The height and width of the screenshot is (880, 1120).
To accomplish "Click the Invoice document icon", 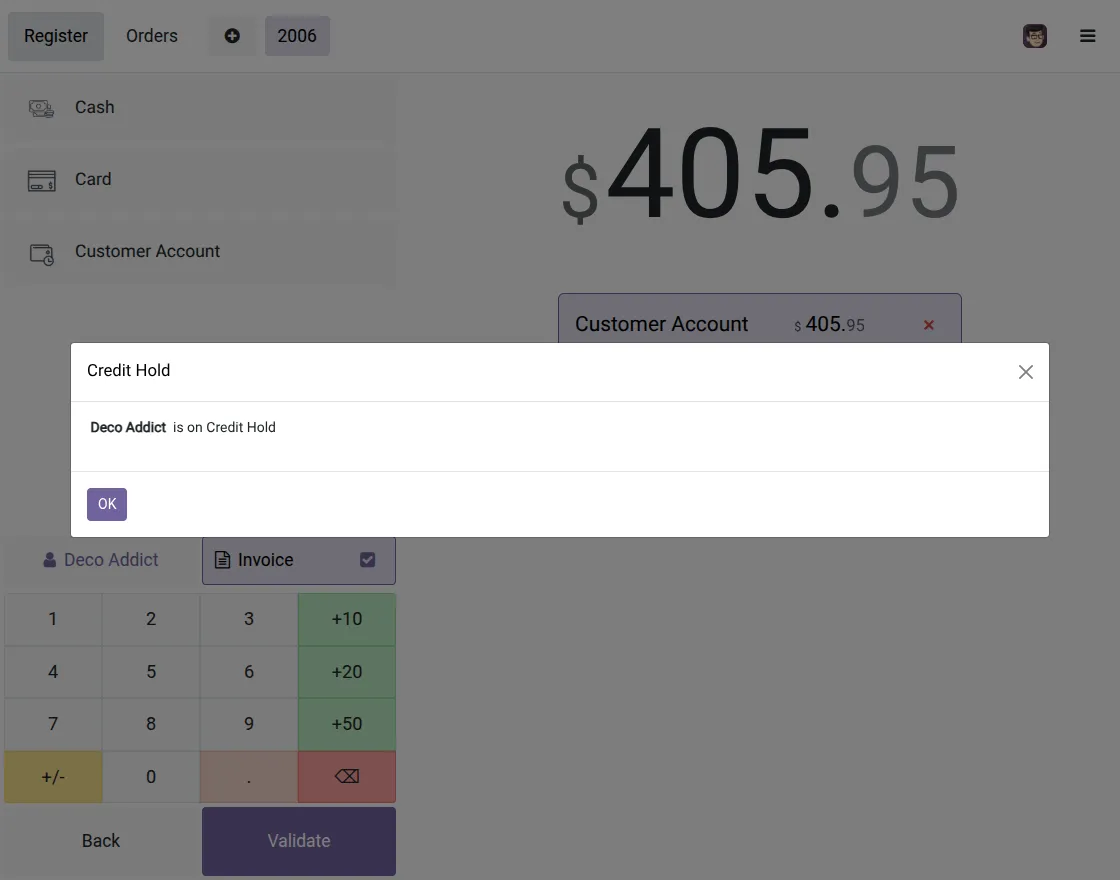I will tap(222, 560).
